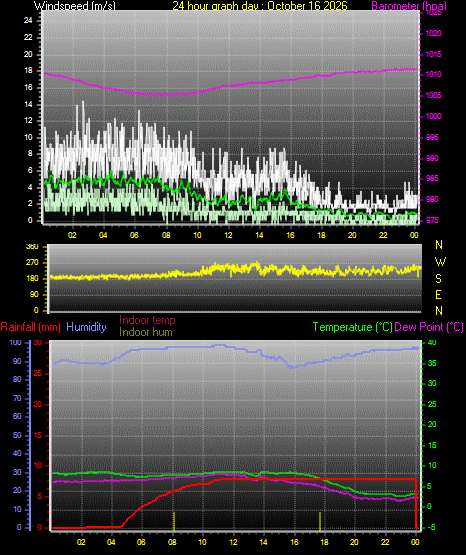Select the green '35' temperature axis value

[x=432, y=363]
